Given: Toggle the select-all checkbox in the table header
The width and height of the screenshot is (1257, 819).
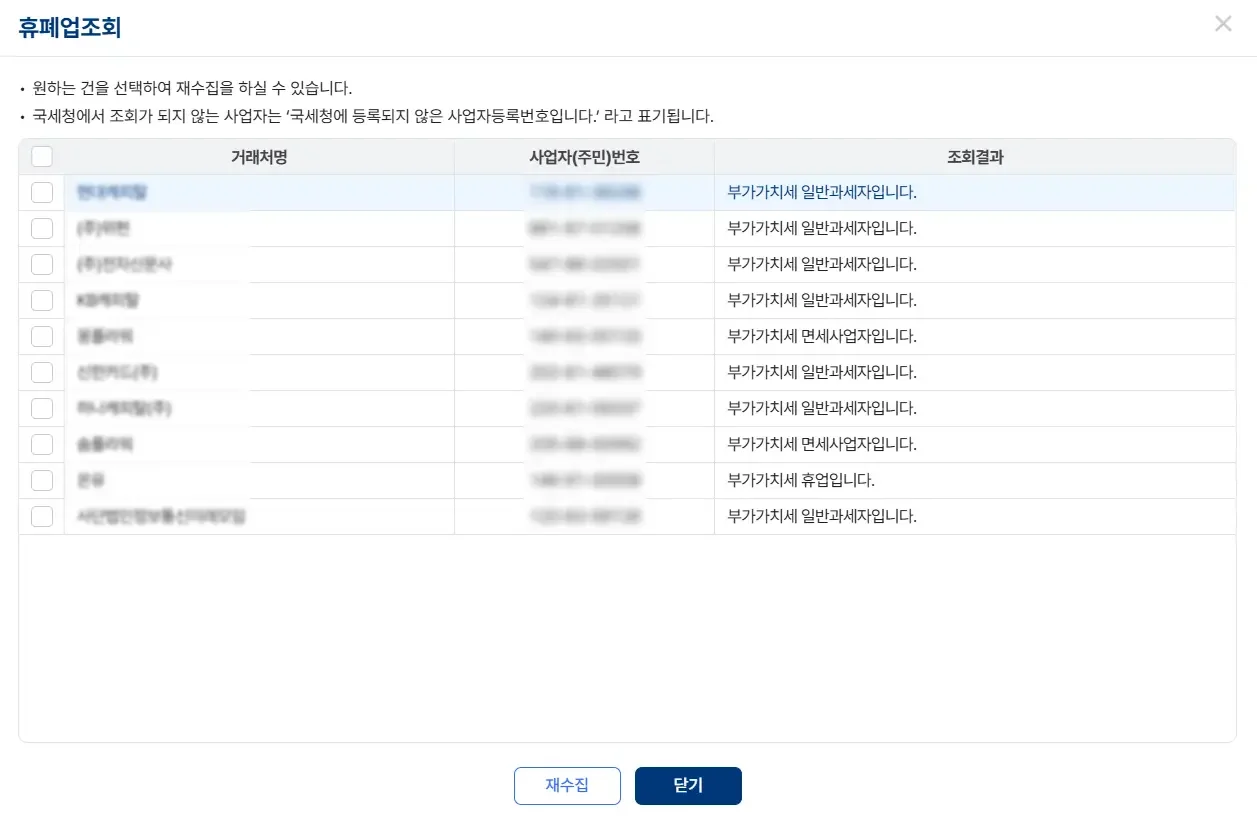Looking at the screenshot, I should click(41, 157).
